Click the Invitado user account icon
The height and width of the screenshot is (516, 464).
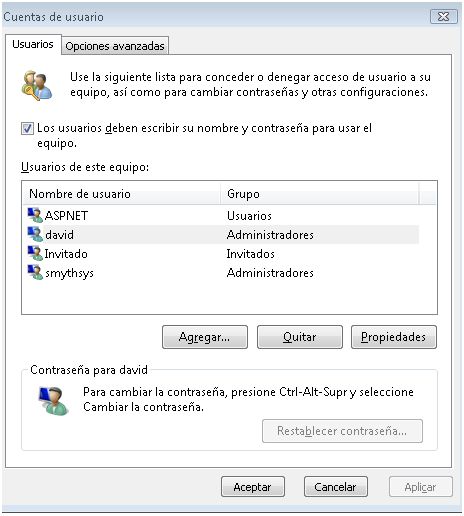coord(35,253)
